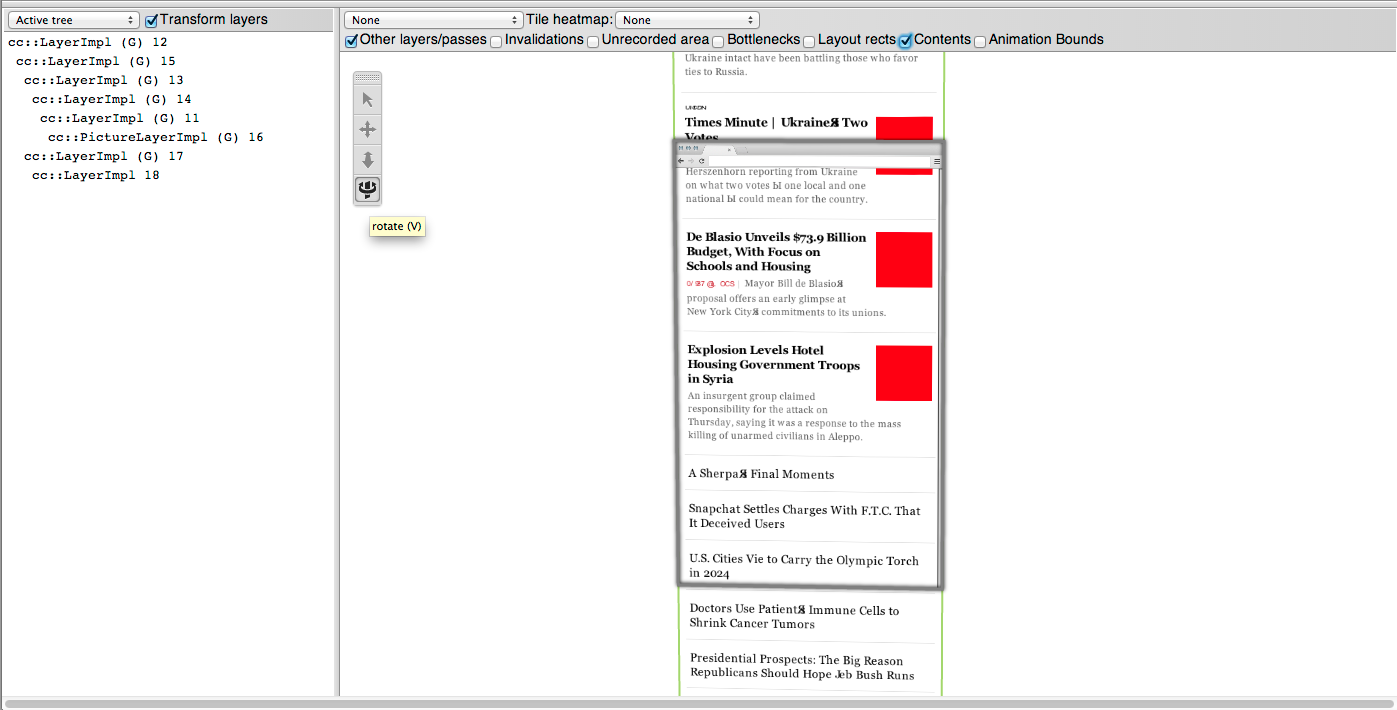The image size is (1397, 710).
Task: Uncheck the Transform layers checkbox
Action: point(152,20)
